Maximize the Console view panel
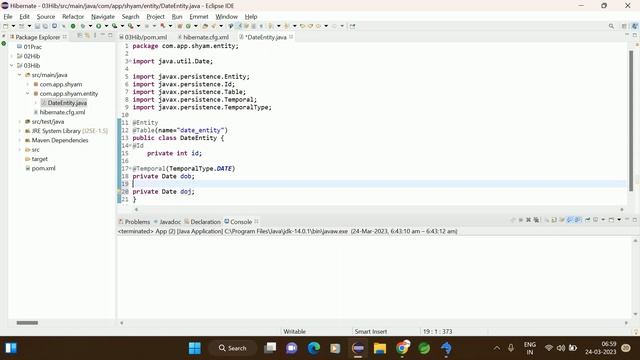Screen dimensions: 640x360 point(635,220)
